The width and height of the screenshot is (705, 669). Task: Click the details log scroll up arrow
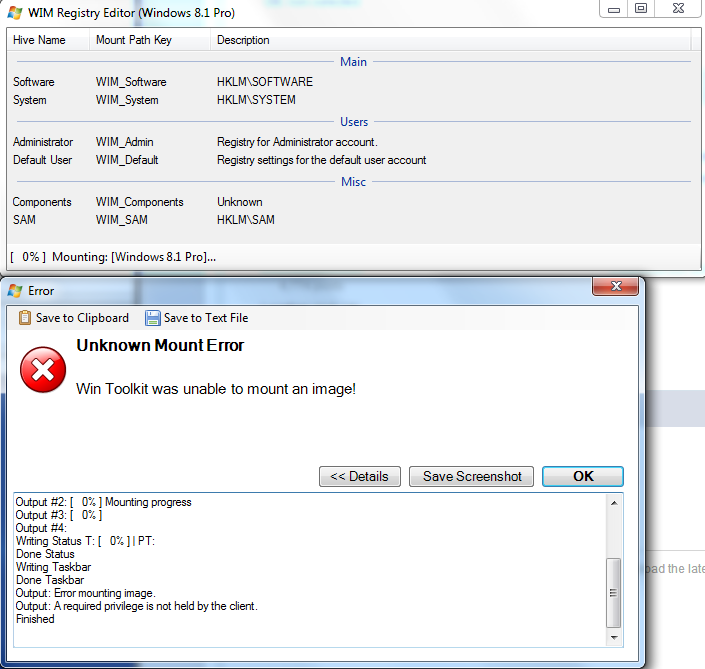click(x=614, y=503)
